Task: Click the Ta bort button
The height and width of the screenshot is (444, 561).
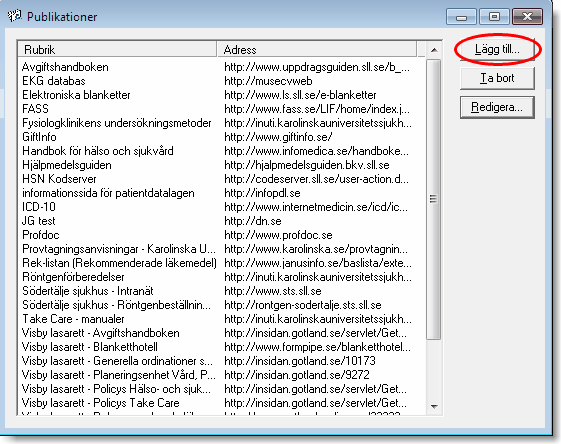Action: (497, 78)
